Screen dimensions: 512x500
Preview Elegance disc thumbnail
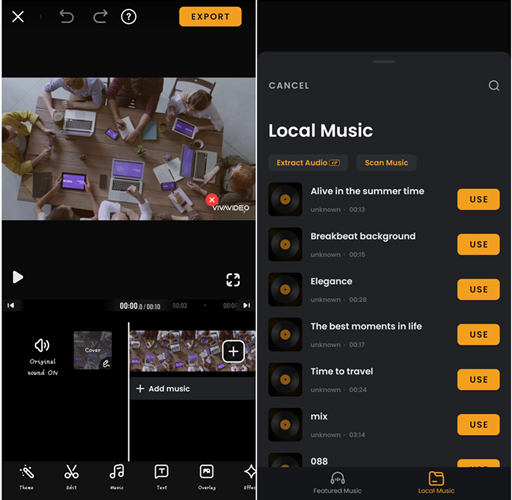pyautogui.click(x=285, y=289)
